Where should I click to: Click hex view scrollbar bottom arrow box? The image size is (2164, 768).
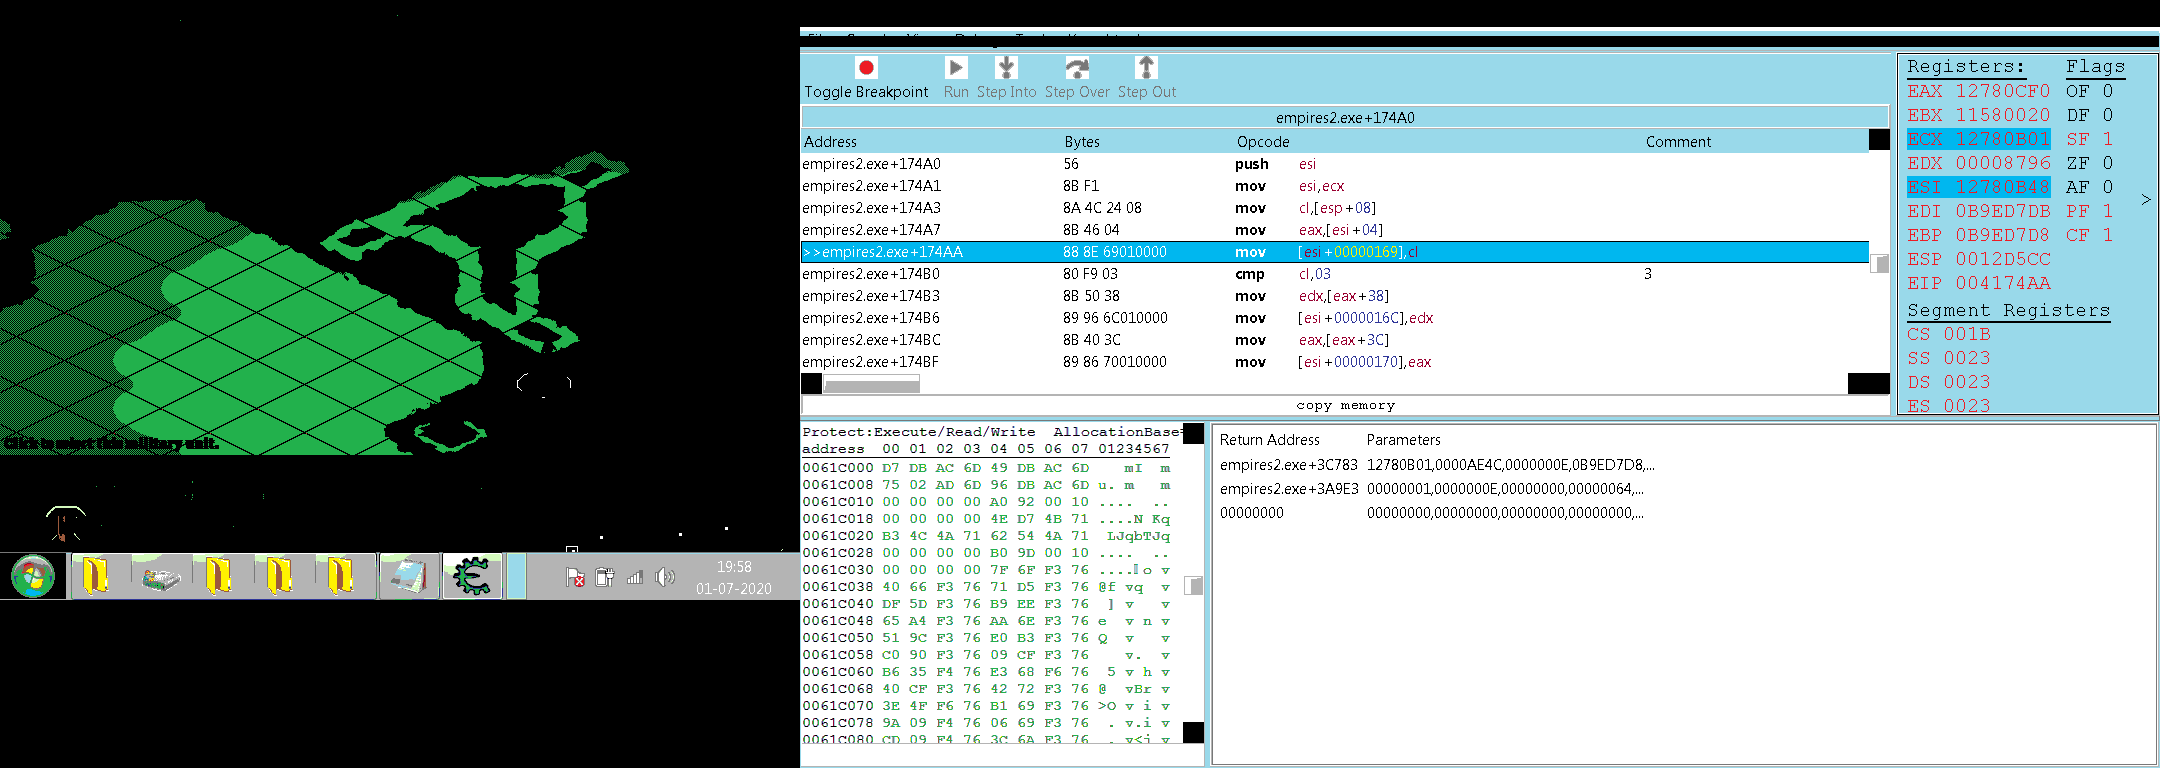[x=1193, y=733]
